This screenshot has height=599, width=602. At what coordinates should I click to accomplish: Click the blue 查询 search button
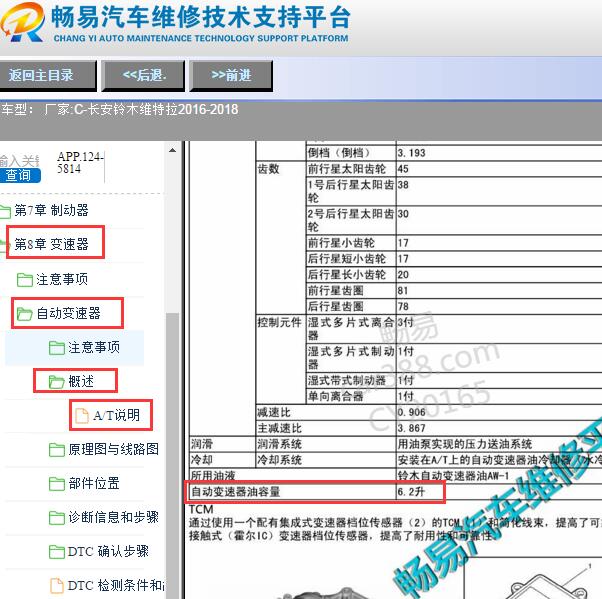(x=19, y=175)
